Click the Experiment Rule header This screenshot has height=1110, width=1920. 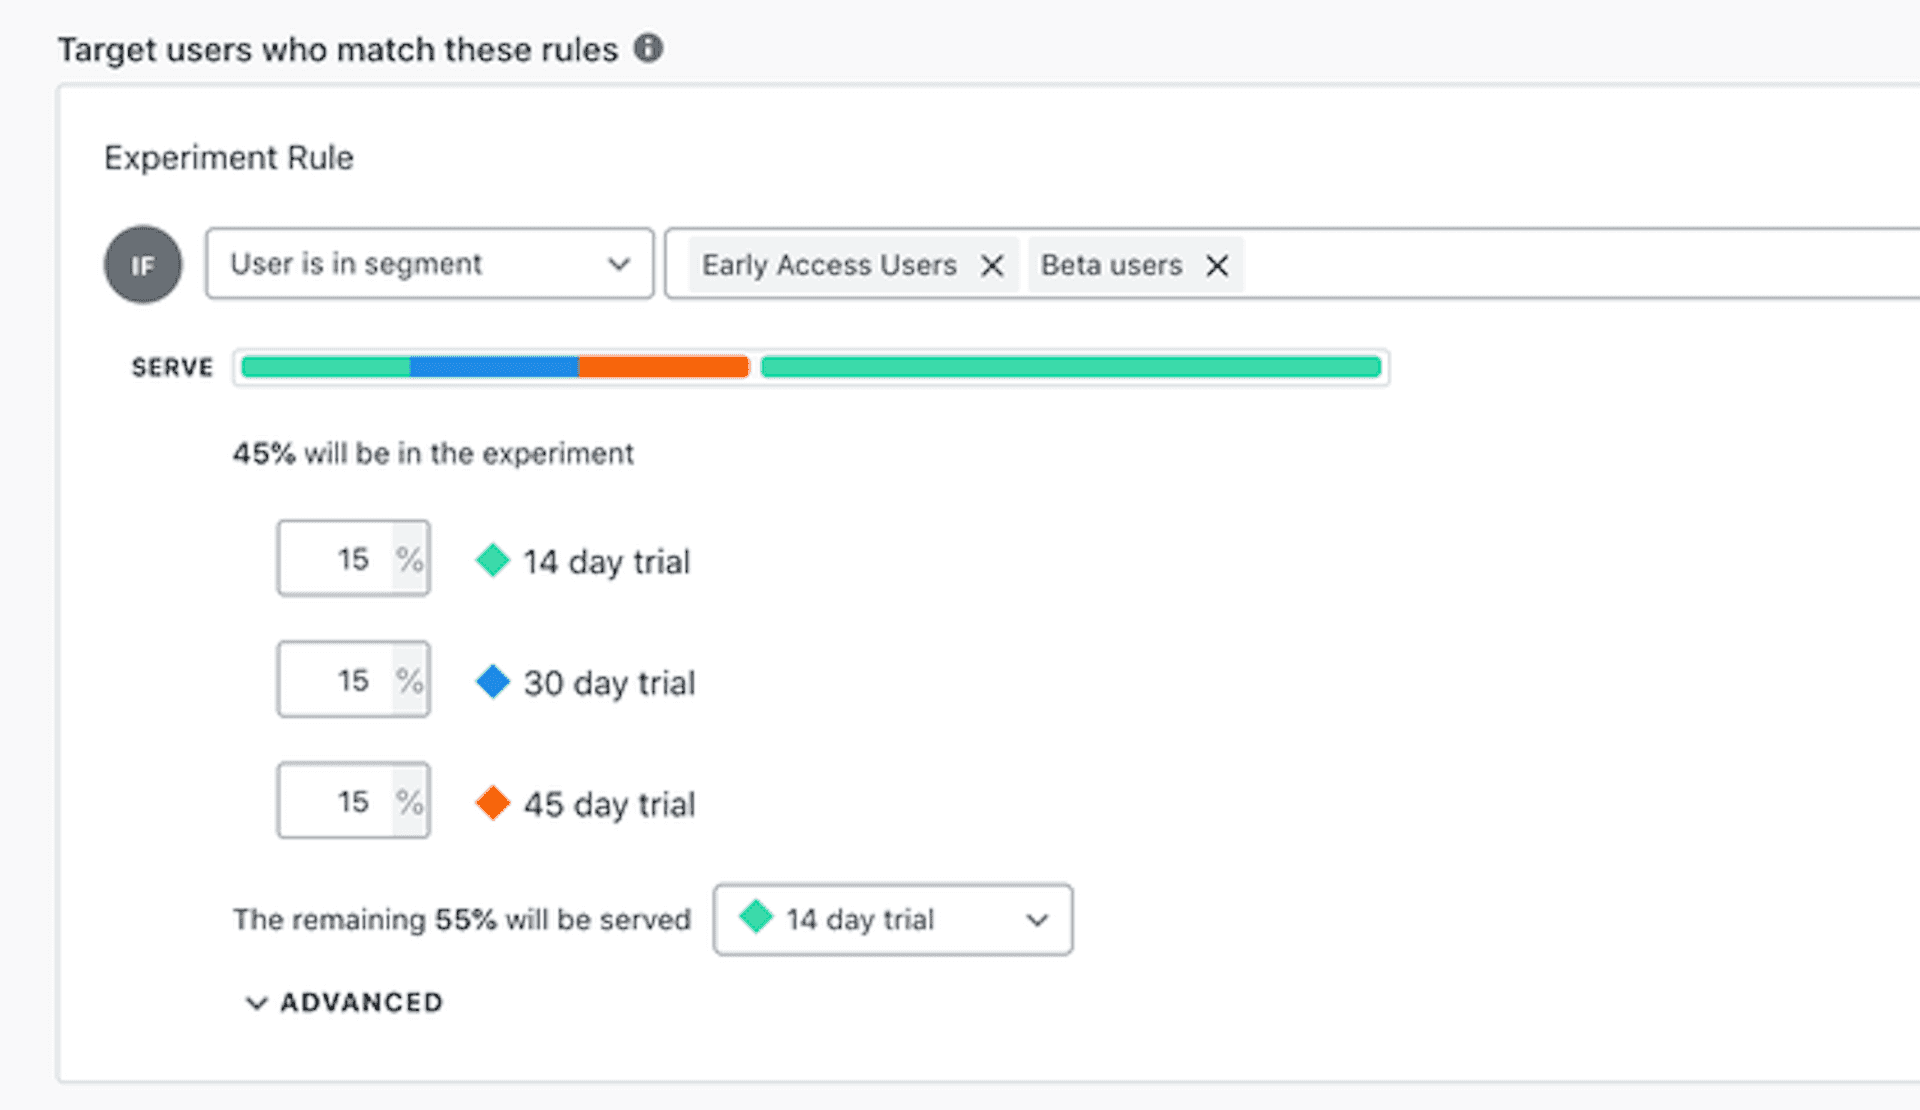(x=228, y=157)
